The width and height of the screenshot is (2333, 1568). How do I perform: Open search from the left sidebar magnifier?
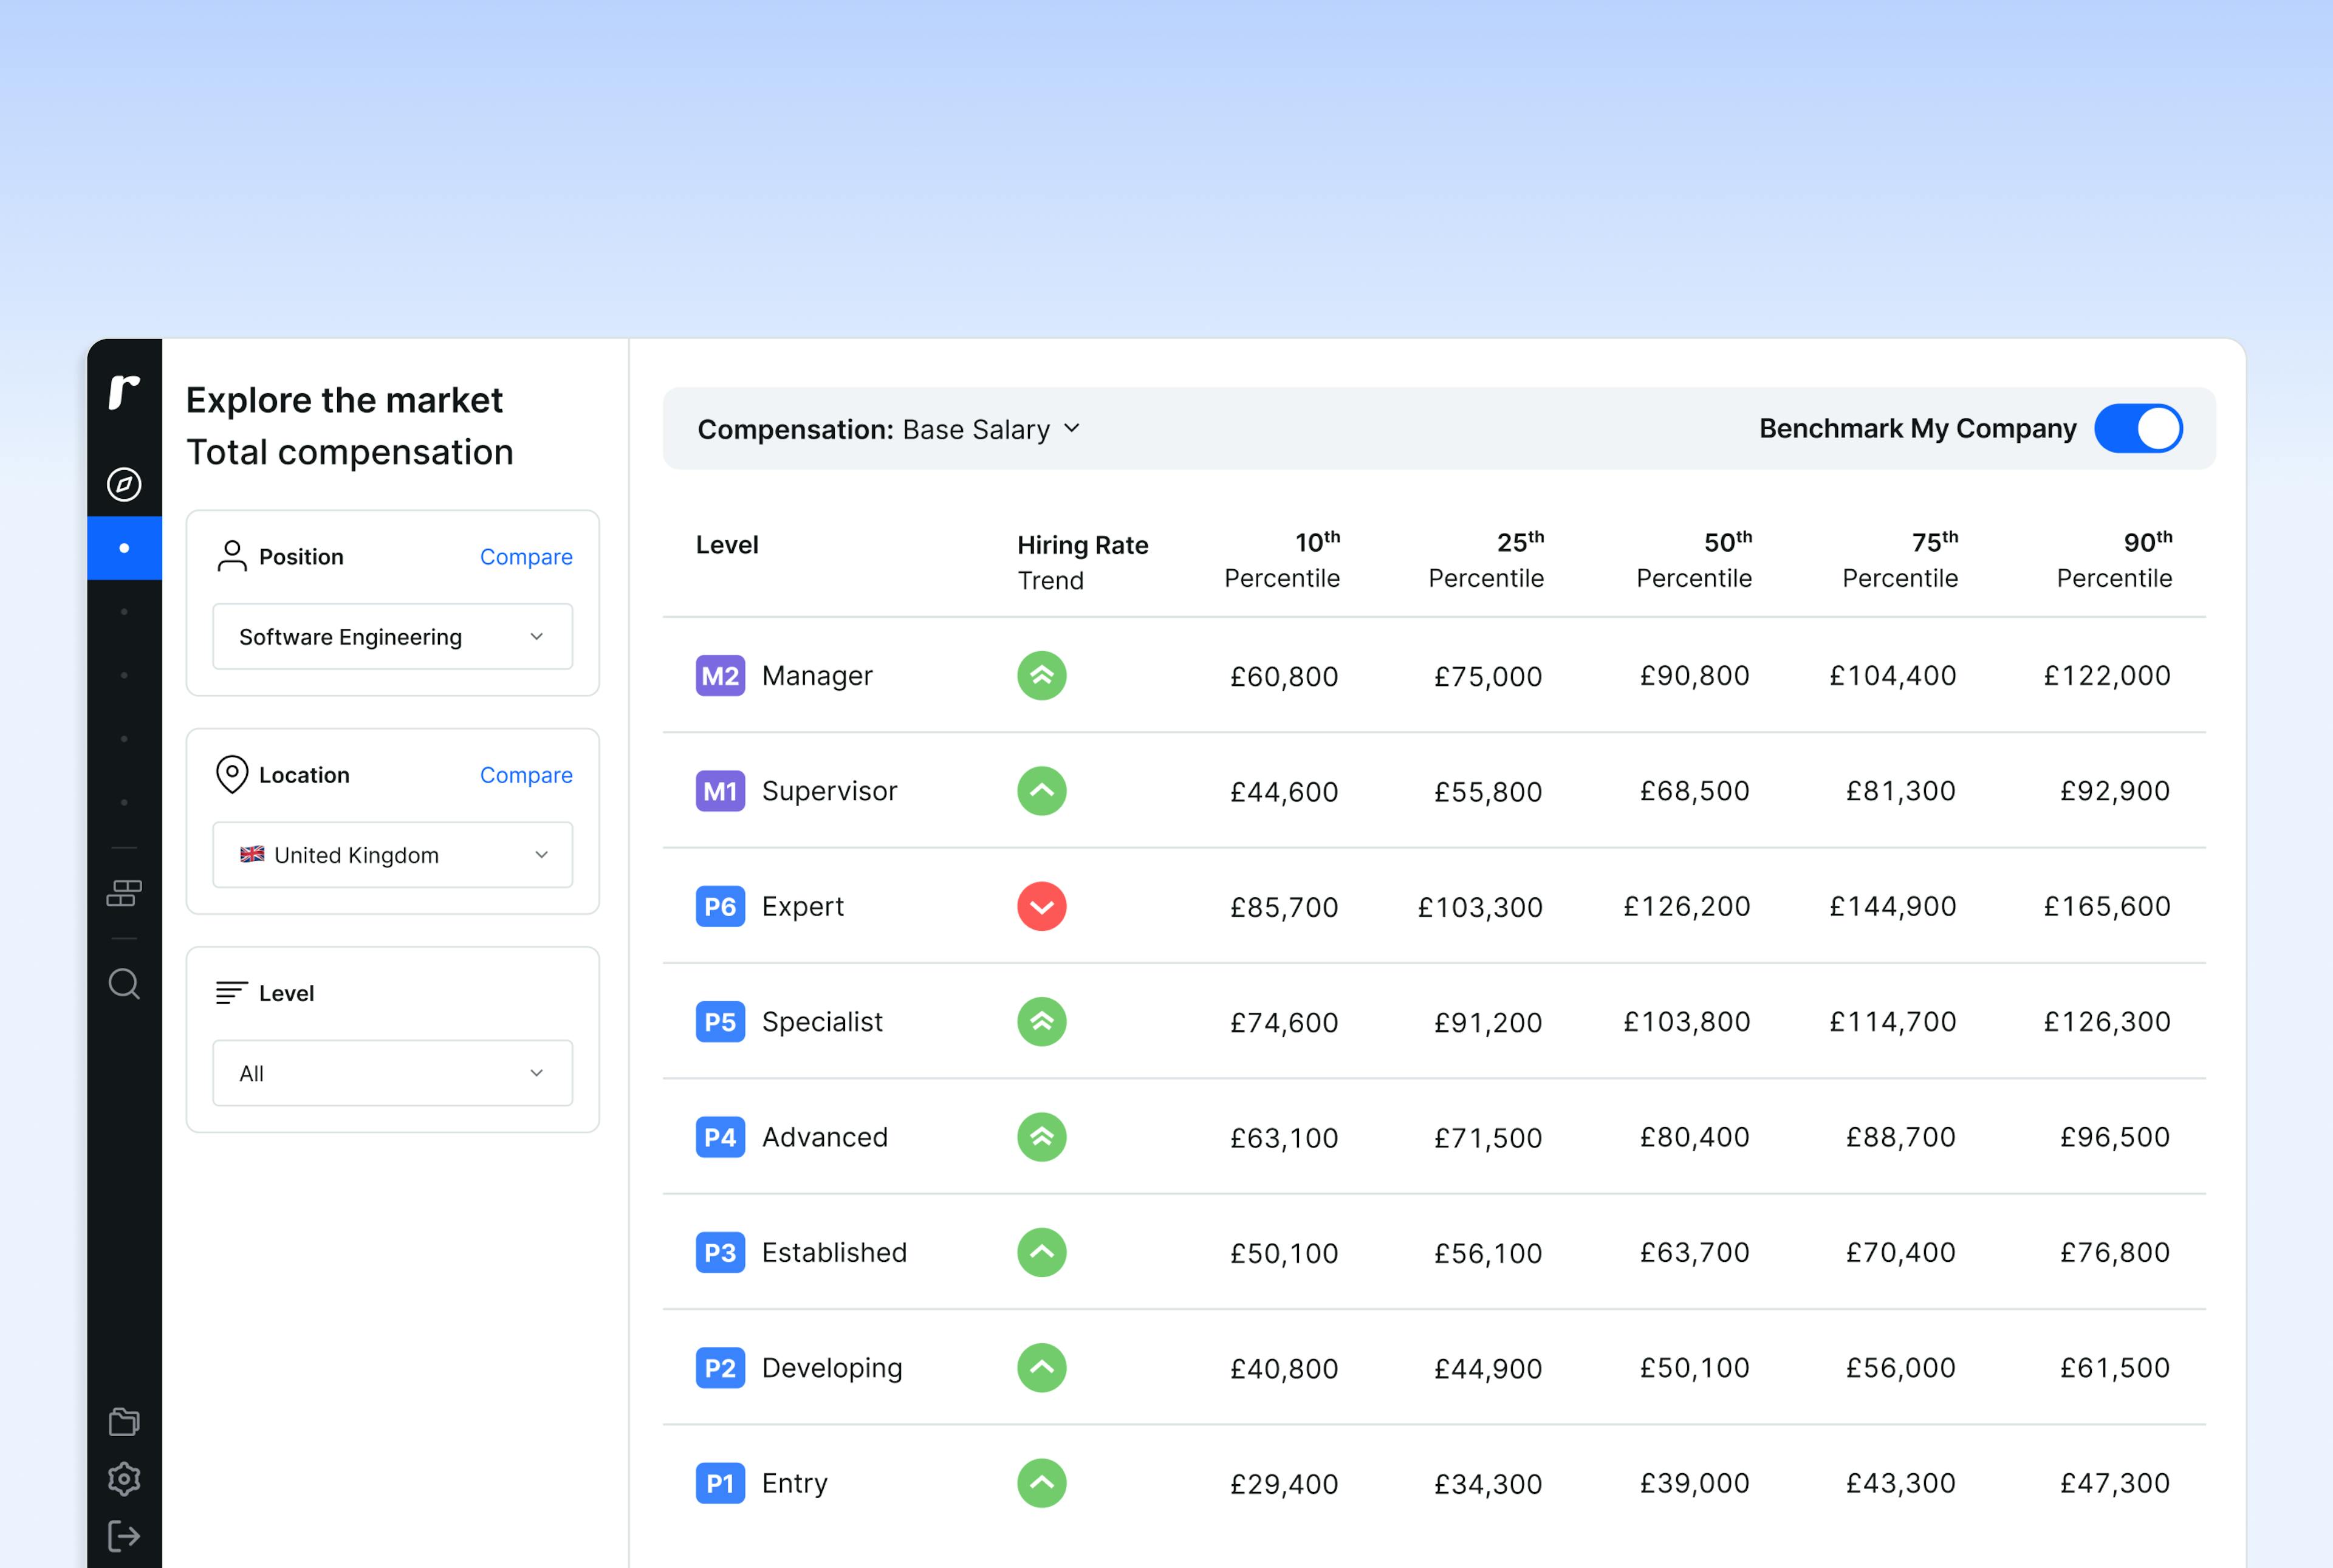tap(124, 984)
